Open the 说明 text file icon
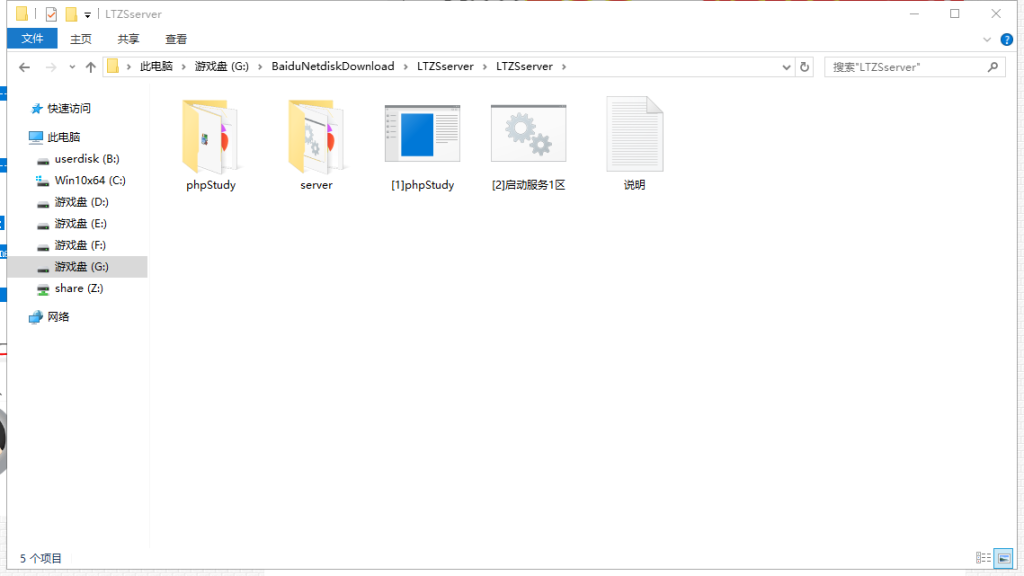This screenshot has height=576, width=1024. point(635,134)
